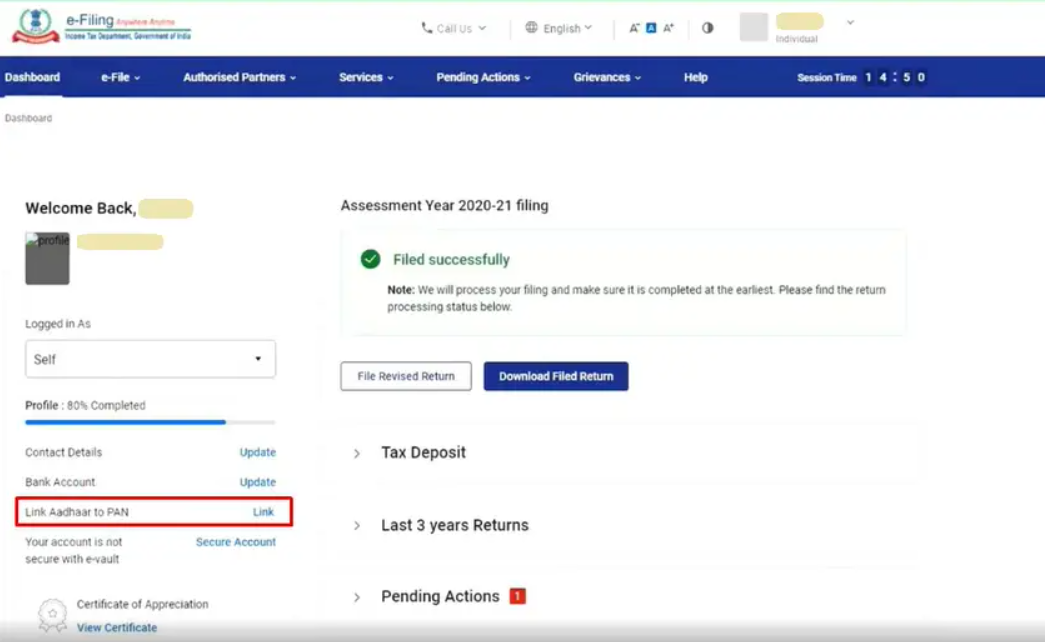This screenshot has width=1045, height=642.
Task: Click the e-Filing portal logo
Action: click(101, 26)
